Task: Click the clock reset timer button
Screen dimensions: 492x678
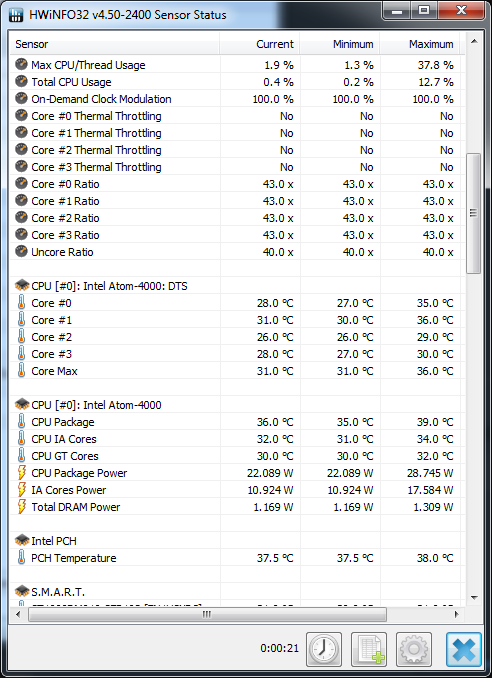Action: pyautogui.click(x=324, y=649)
